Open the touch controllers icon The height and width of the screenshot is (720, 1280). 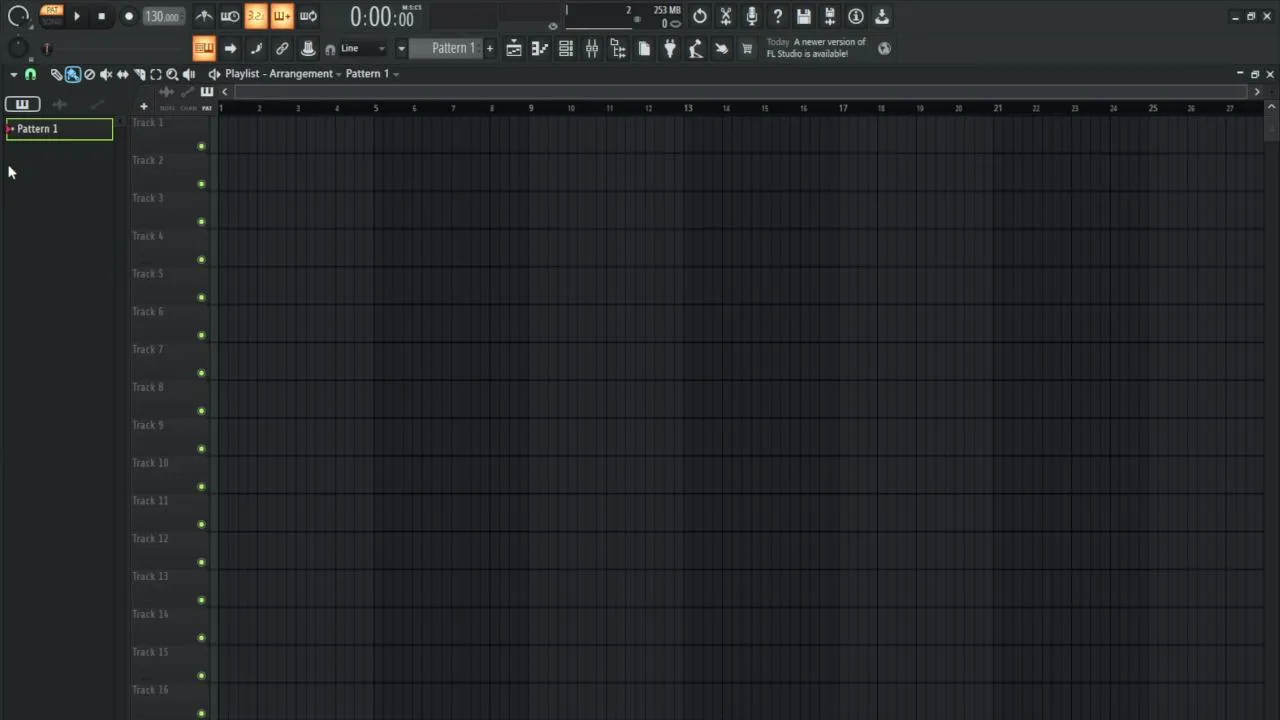(722, 48)
